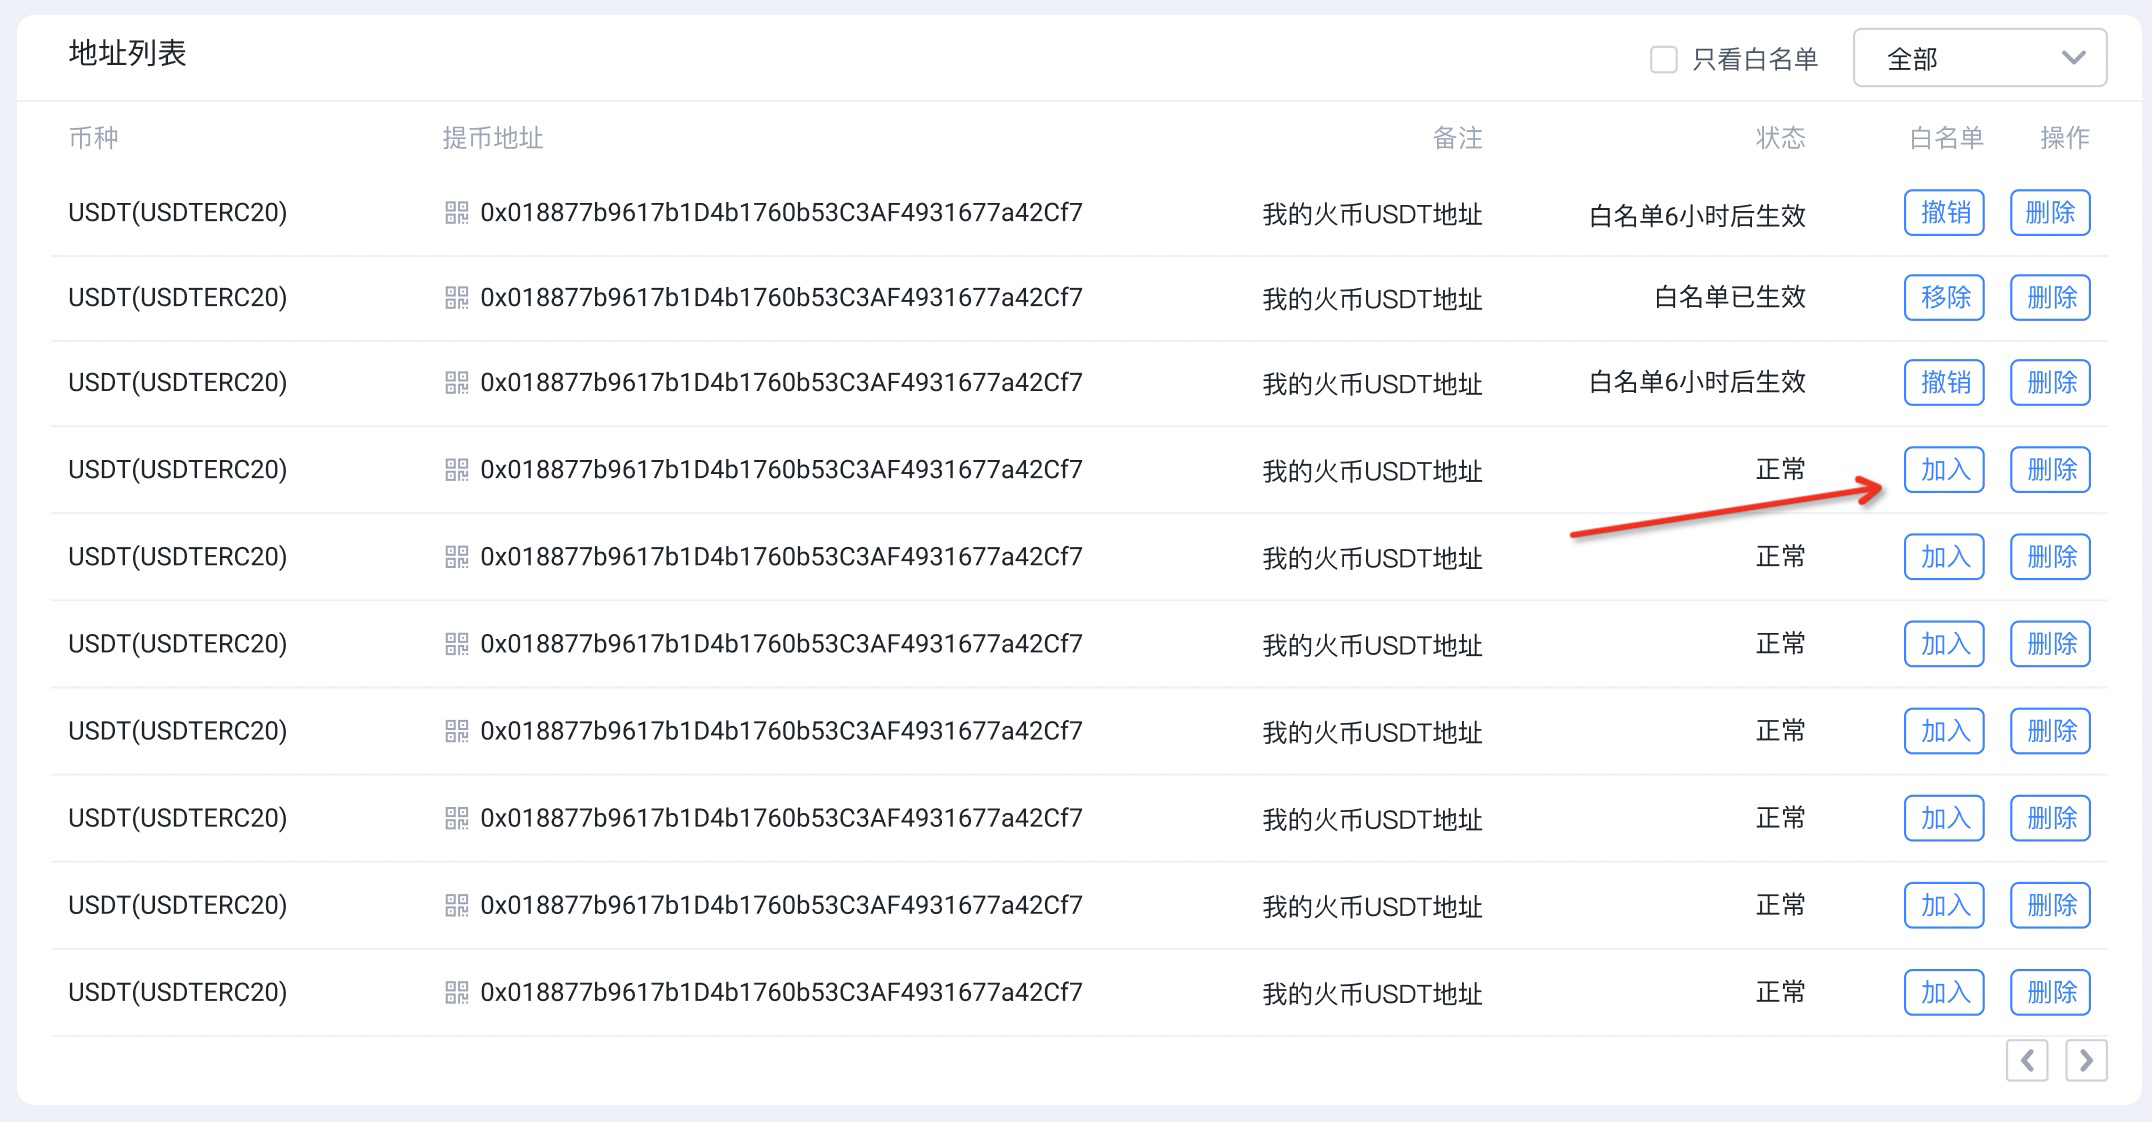Click 白名单6小时后生效 status in the first row
2152x1122 pixels.
[1697, 215]
